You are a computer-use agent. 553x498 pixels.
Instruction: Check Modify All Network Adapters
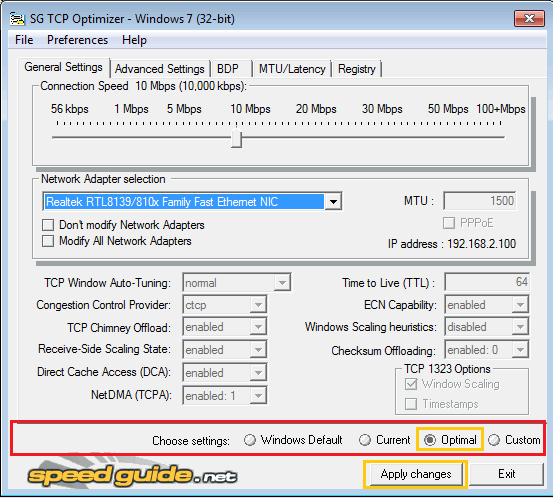point(48,241)
